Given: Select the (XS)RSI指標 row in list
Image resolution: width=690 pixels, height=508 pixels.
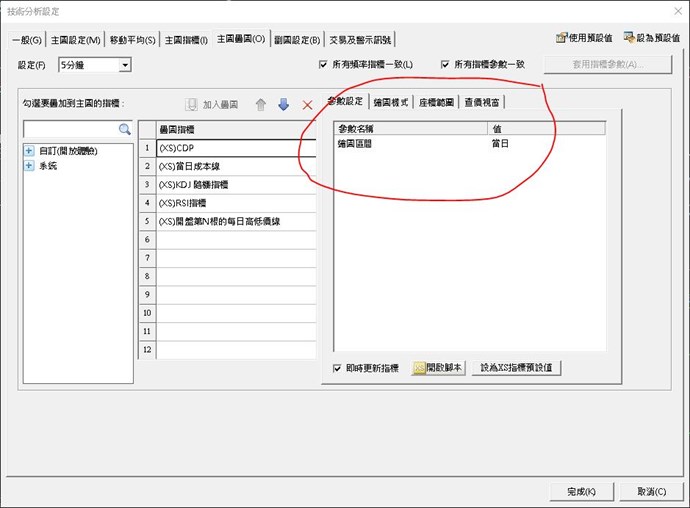Looking at the screenshot, I should (x=235, y=203).
